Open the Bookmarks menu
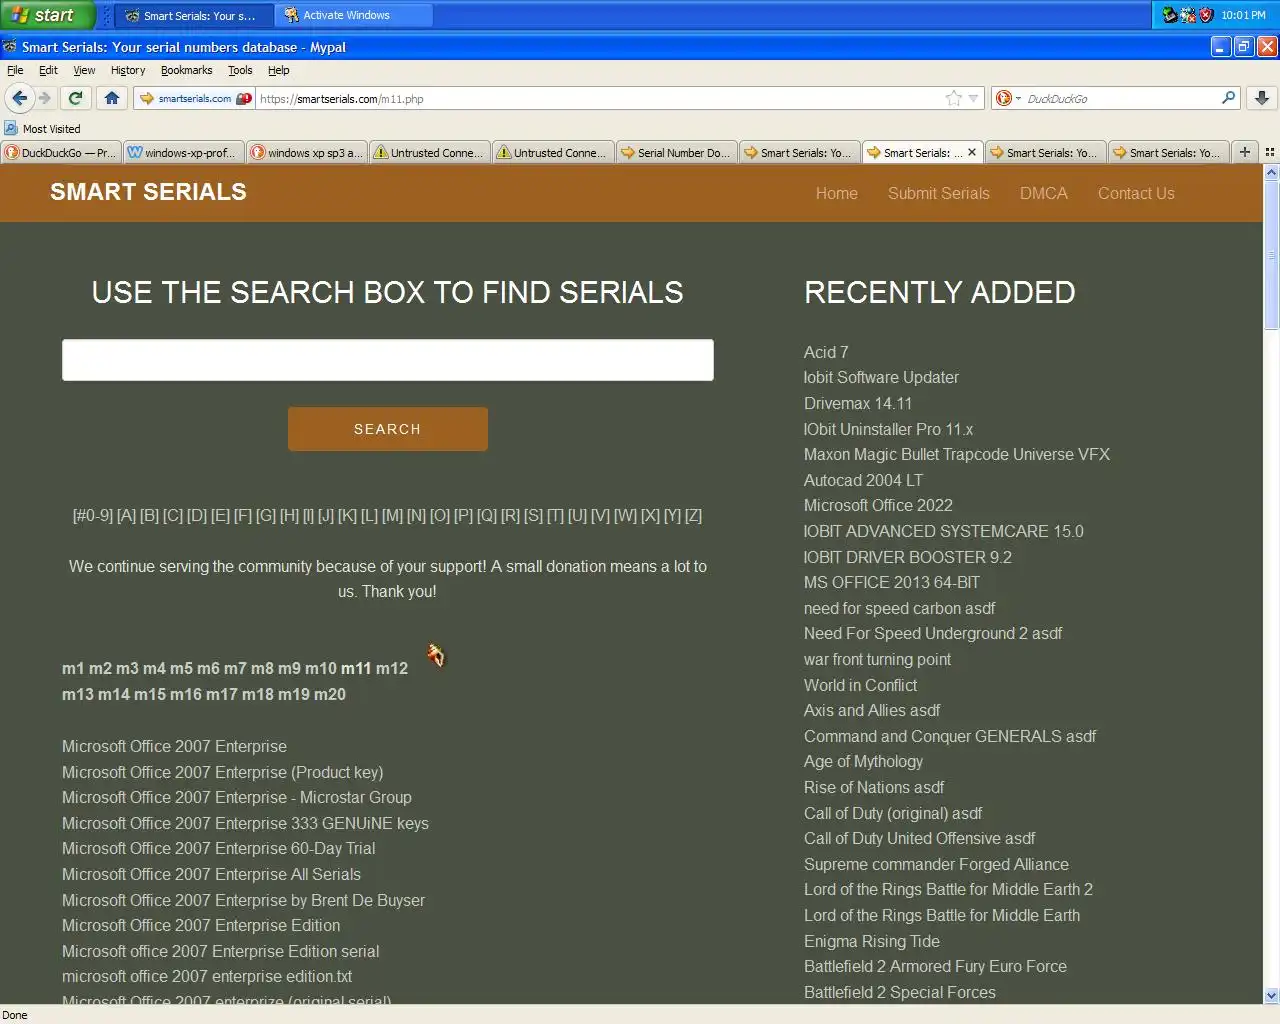Image resolution: width=1280 pixels, height=1024 pixels. (186, 70)
